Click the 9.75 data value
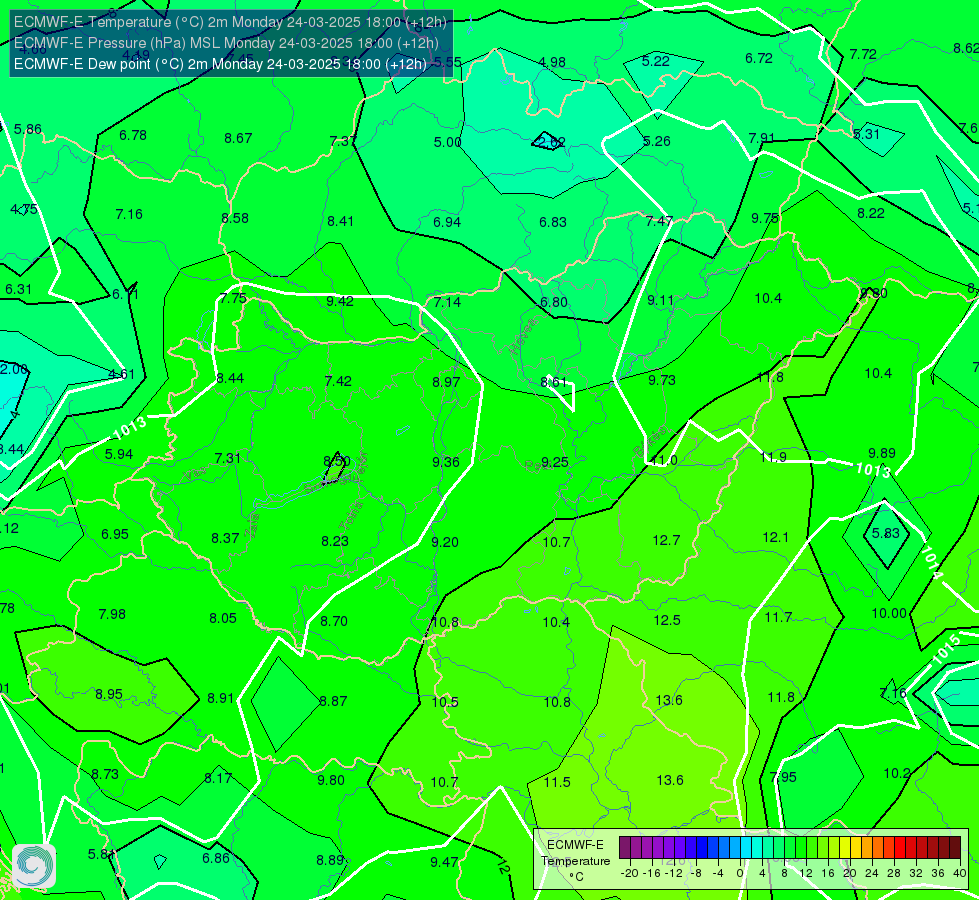 (x=765, y=218)
